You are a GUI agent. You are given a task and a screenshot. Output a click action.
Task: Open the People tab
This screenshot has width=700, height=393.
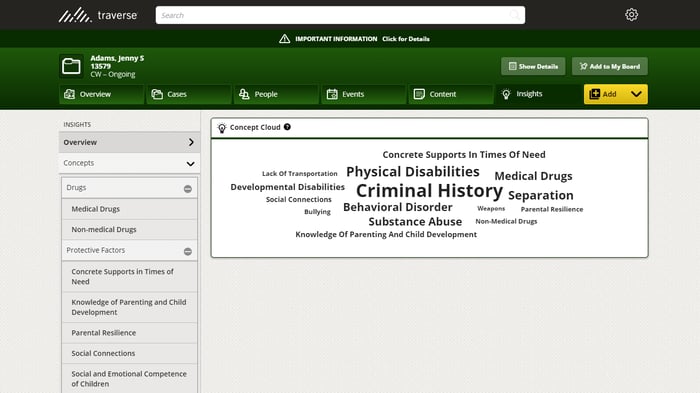pos(276,94)
